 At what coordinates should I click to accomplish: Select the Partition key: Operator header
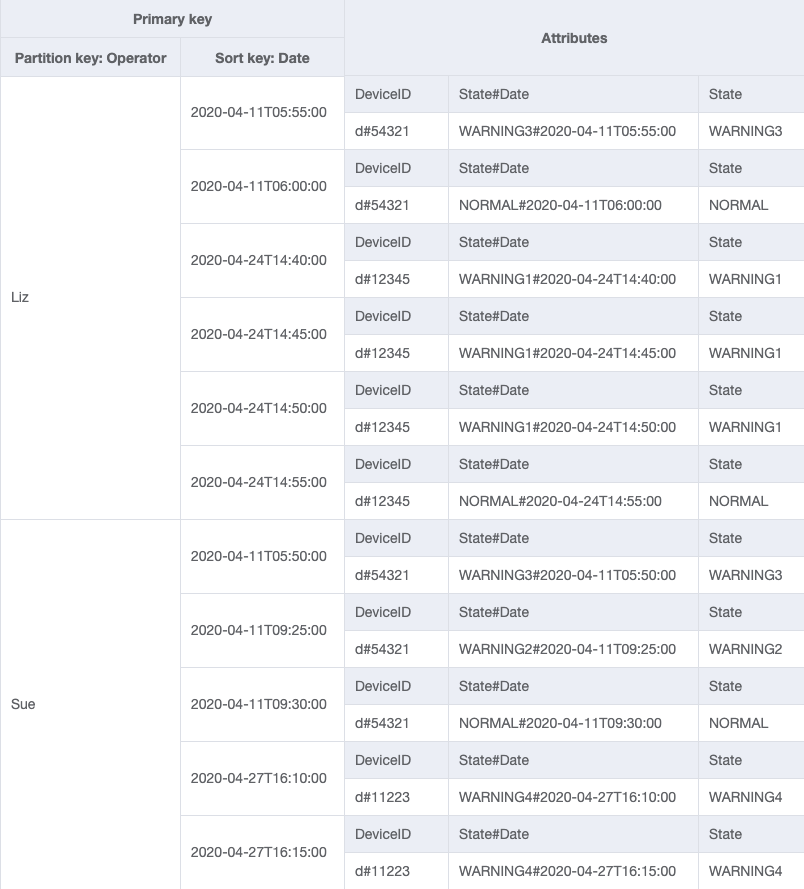(x=90, y=58)
